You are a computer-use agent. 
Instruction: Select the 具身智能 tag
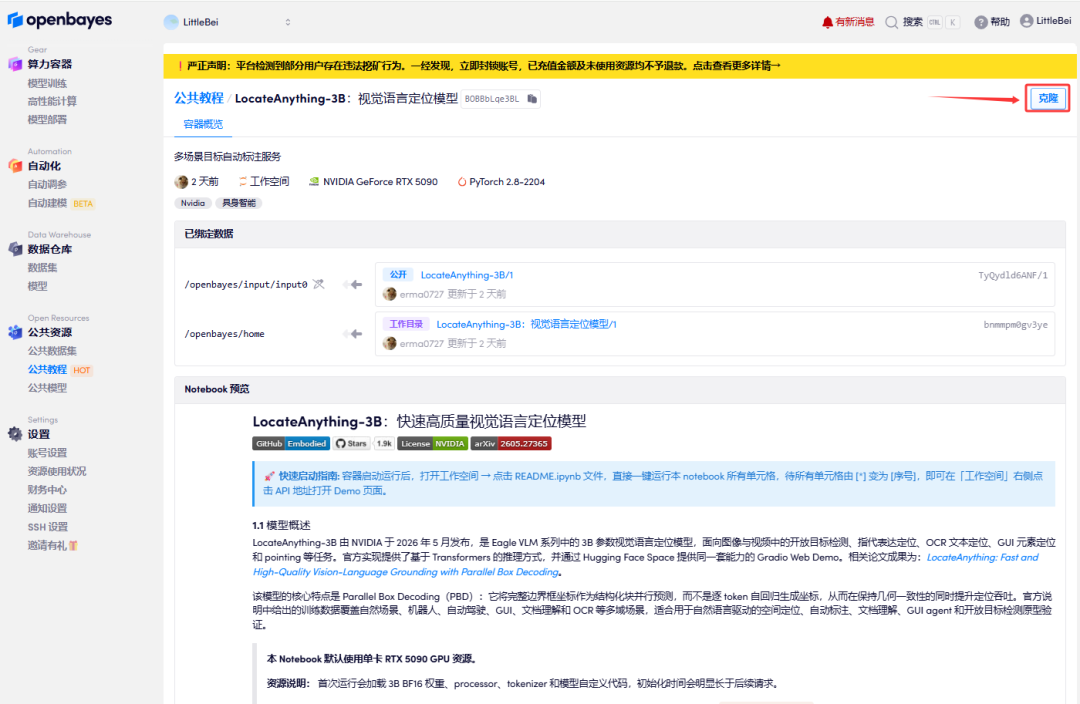click(x=238, y=203)
